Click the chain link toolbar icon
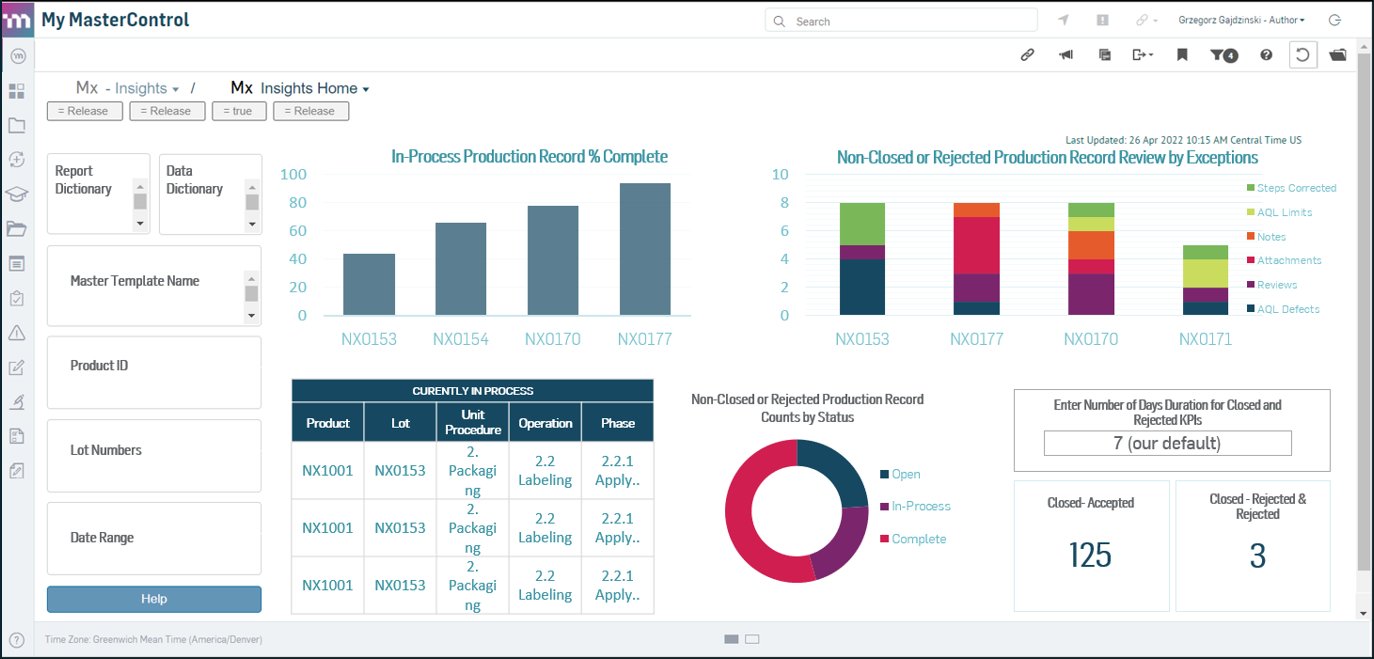Screen dimensions: 1374x659 1027,55
